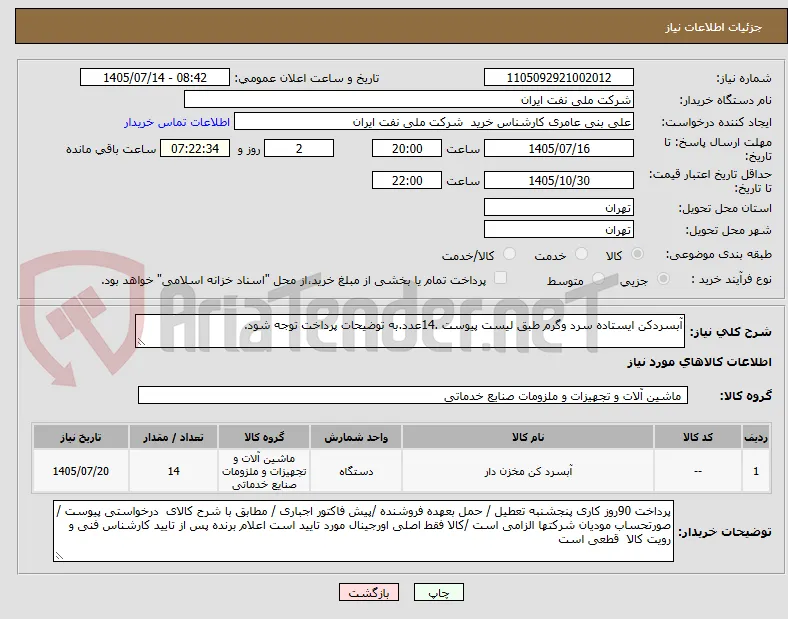Click the resize handle of buyer notes textarea
Screen dimensions: 788x619
click(59, 556)
